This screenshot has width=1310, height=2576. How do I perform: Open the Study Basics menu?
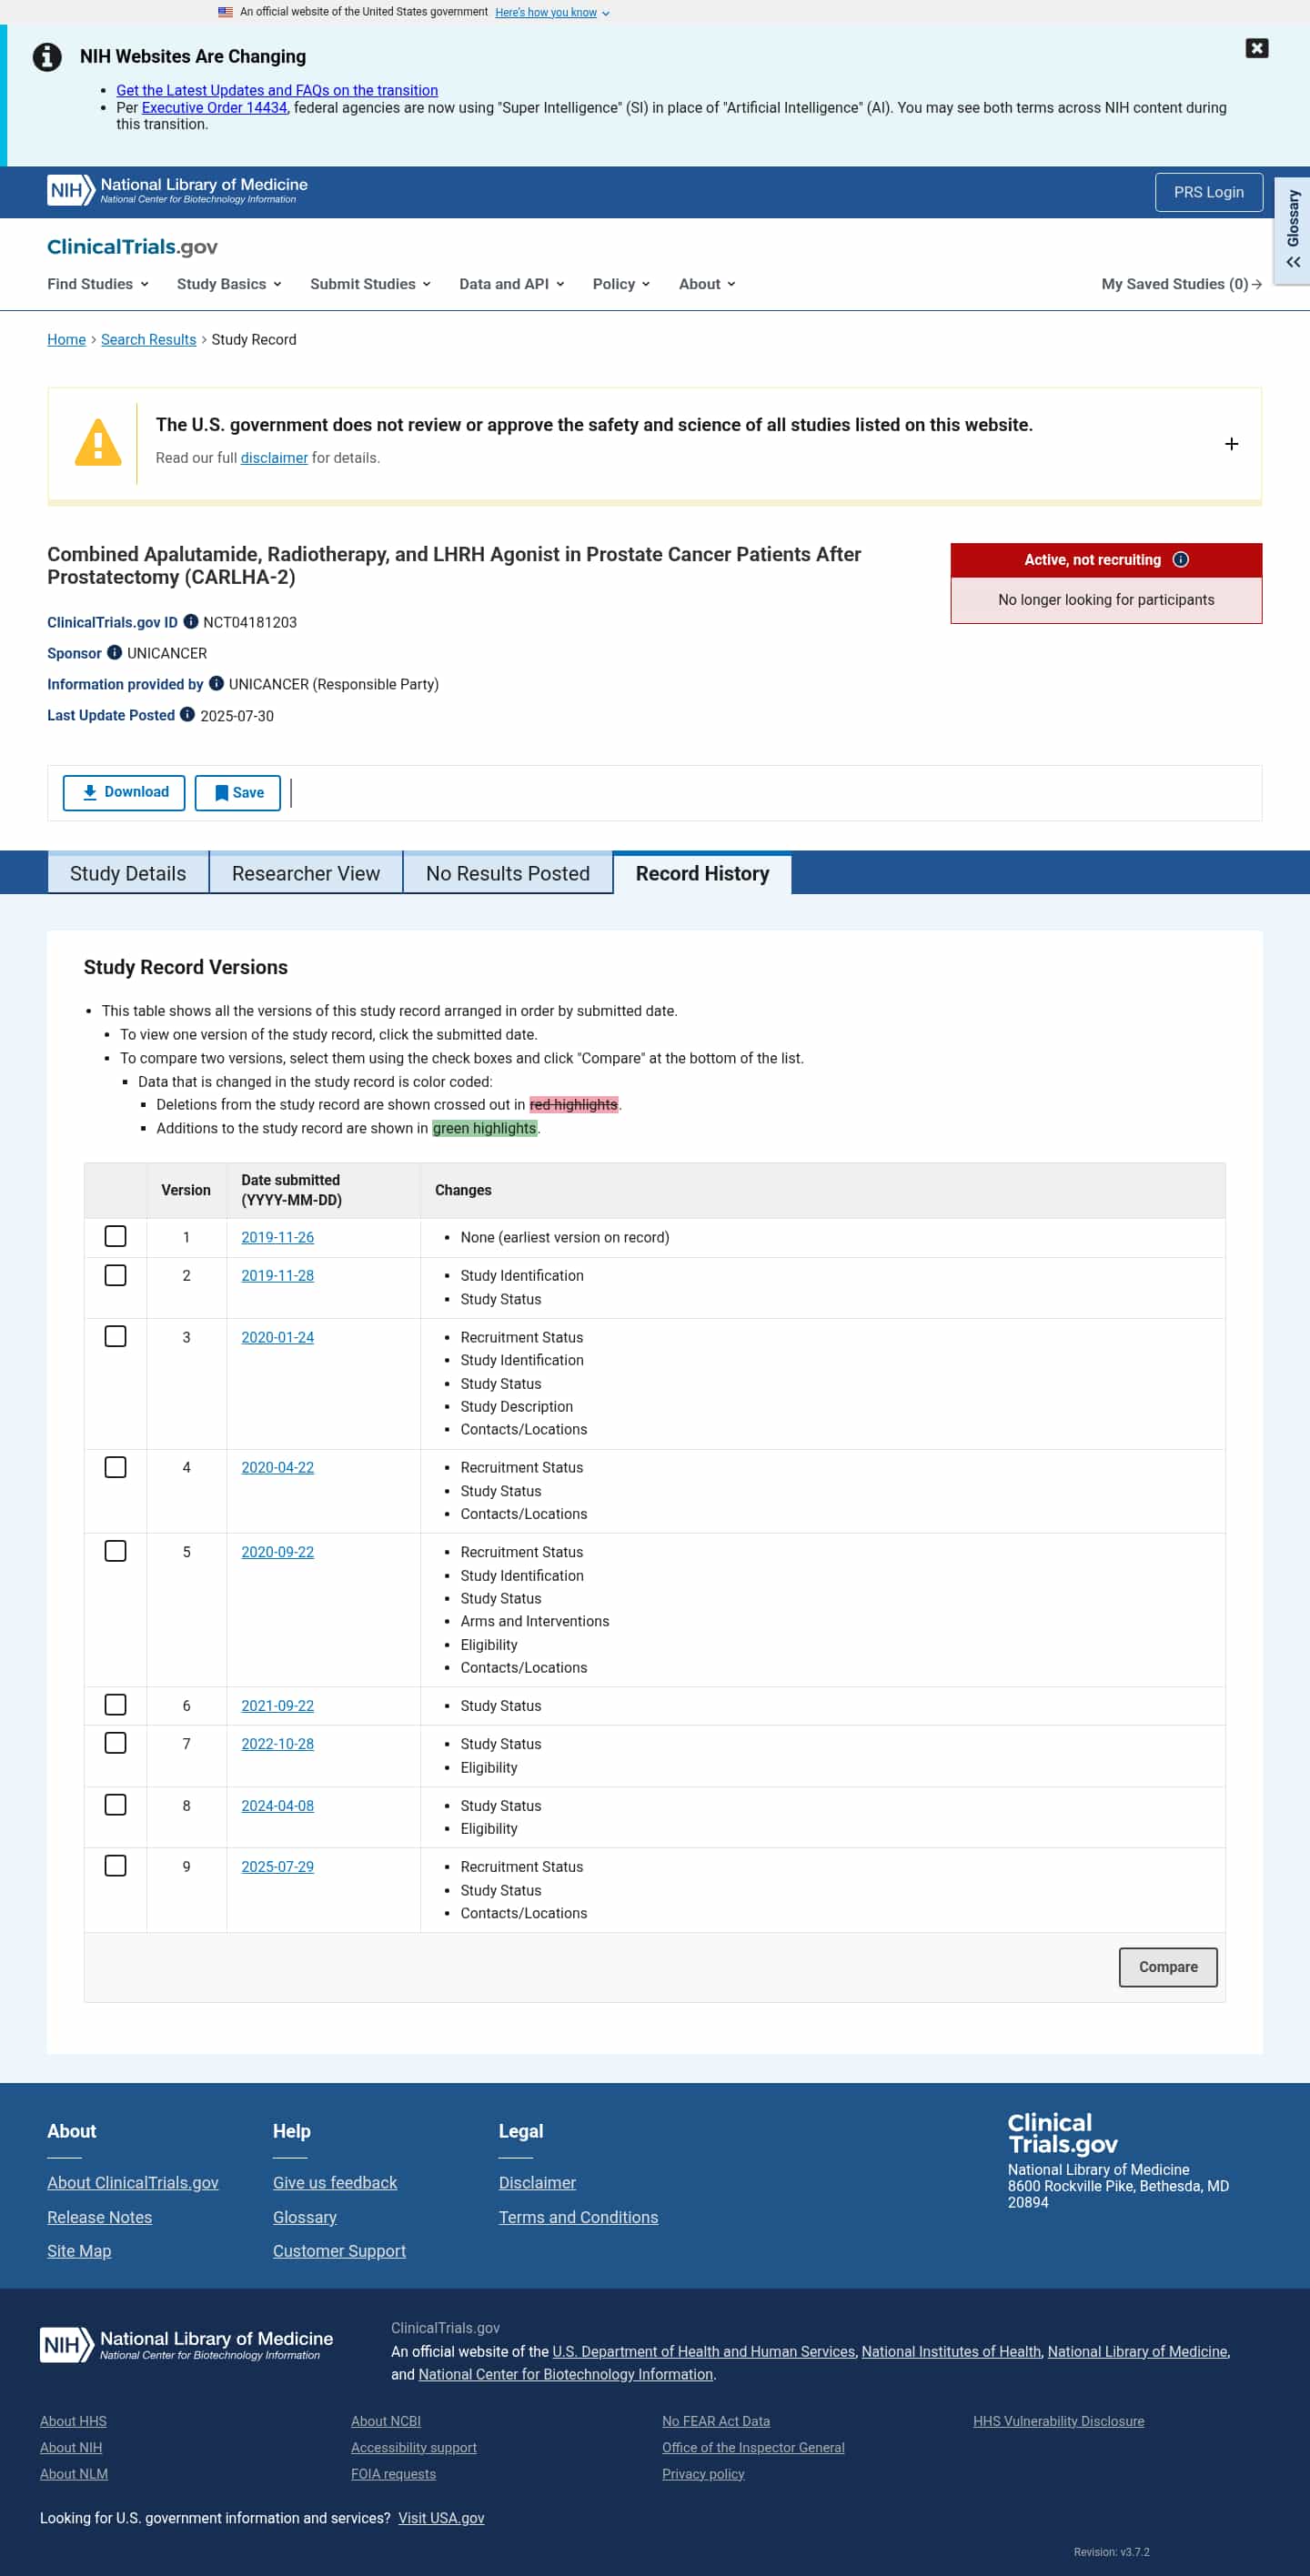(229, 284)
